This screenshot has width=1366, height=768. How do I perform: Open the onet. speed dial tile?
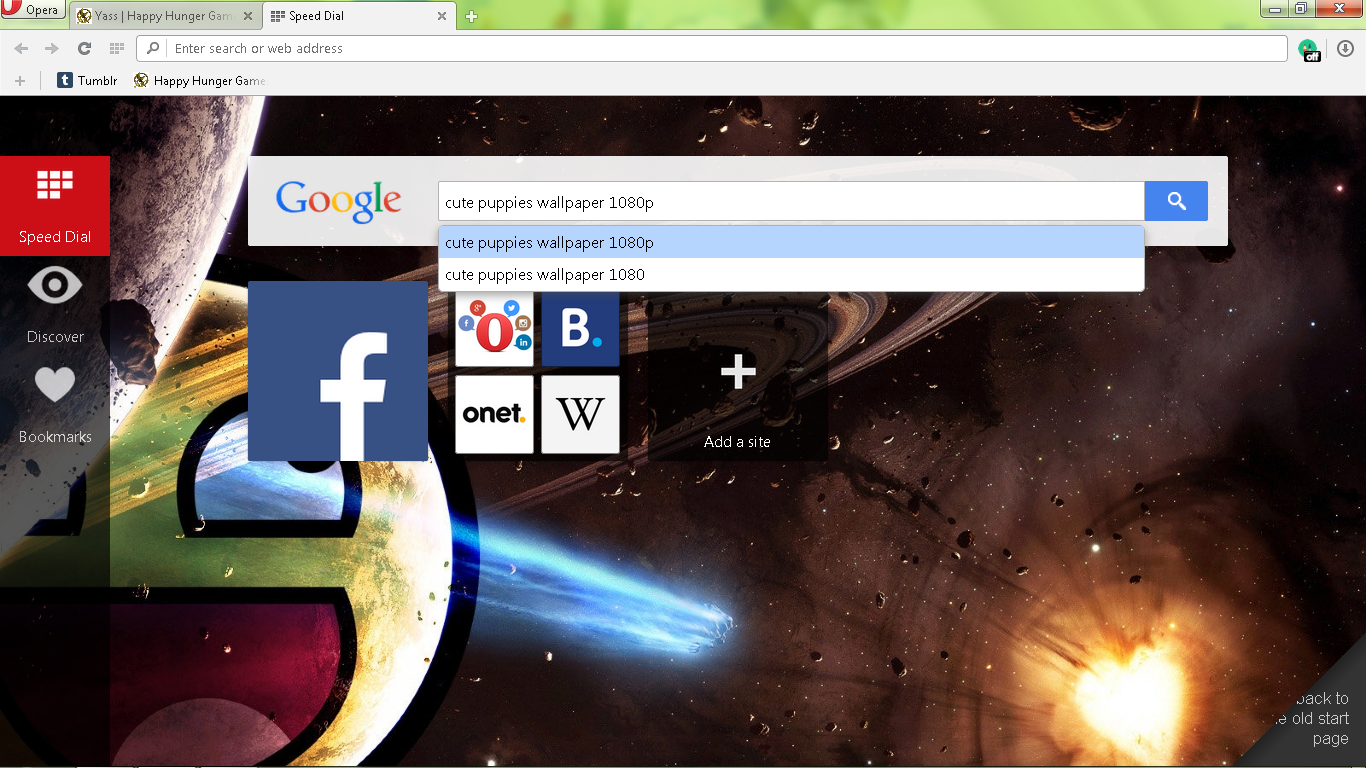click(494, 414)
